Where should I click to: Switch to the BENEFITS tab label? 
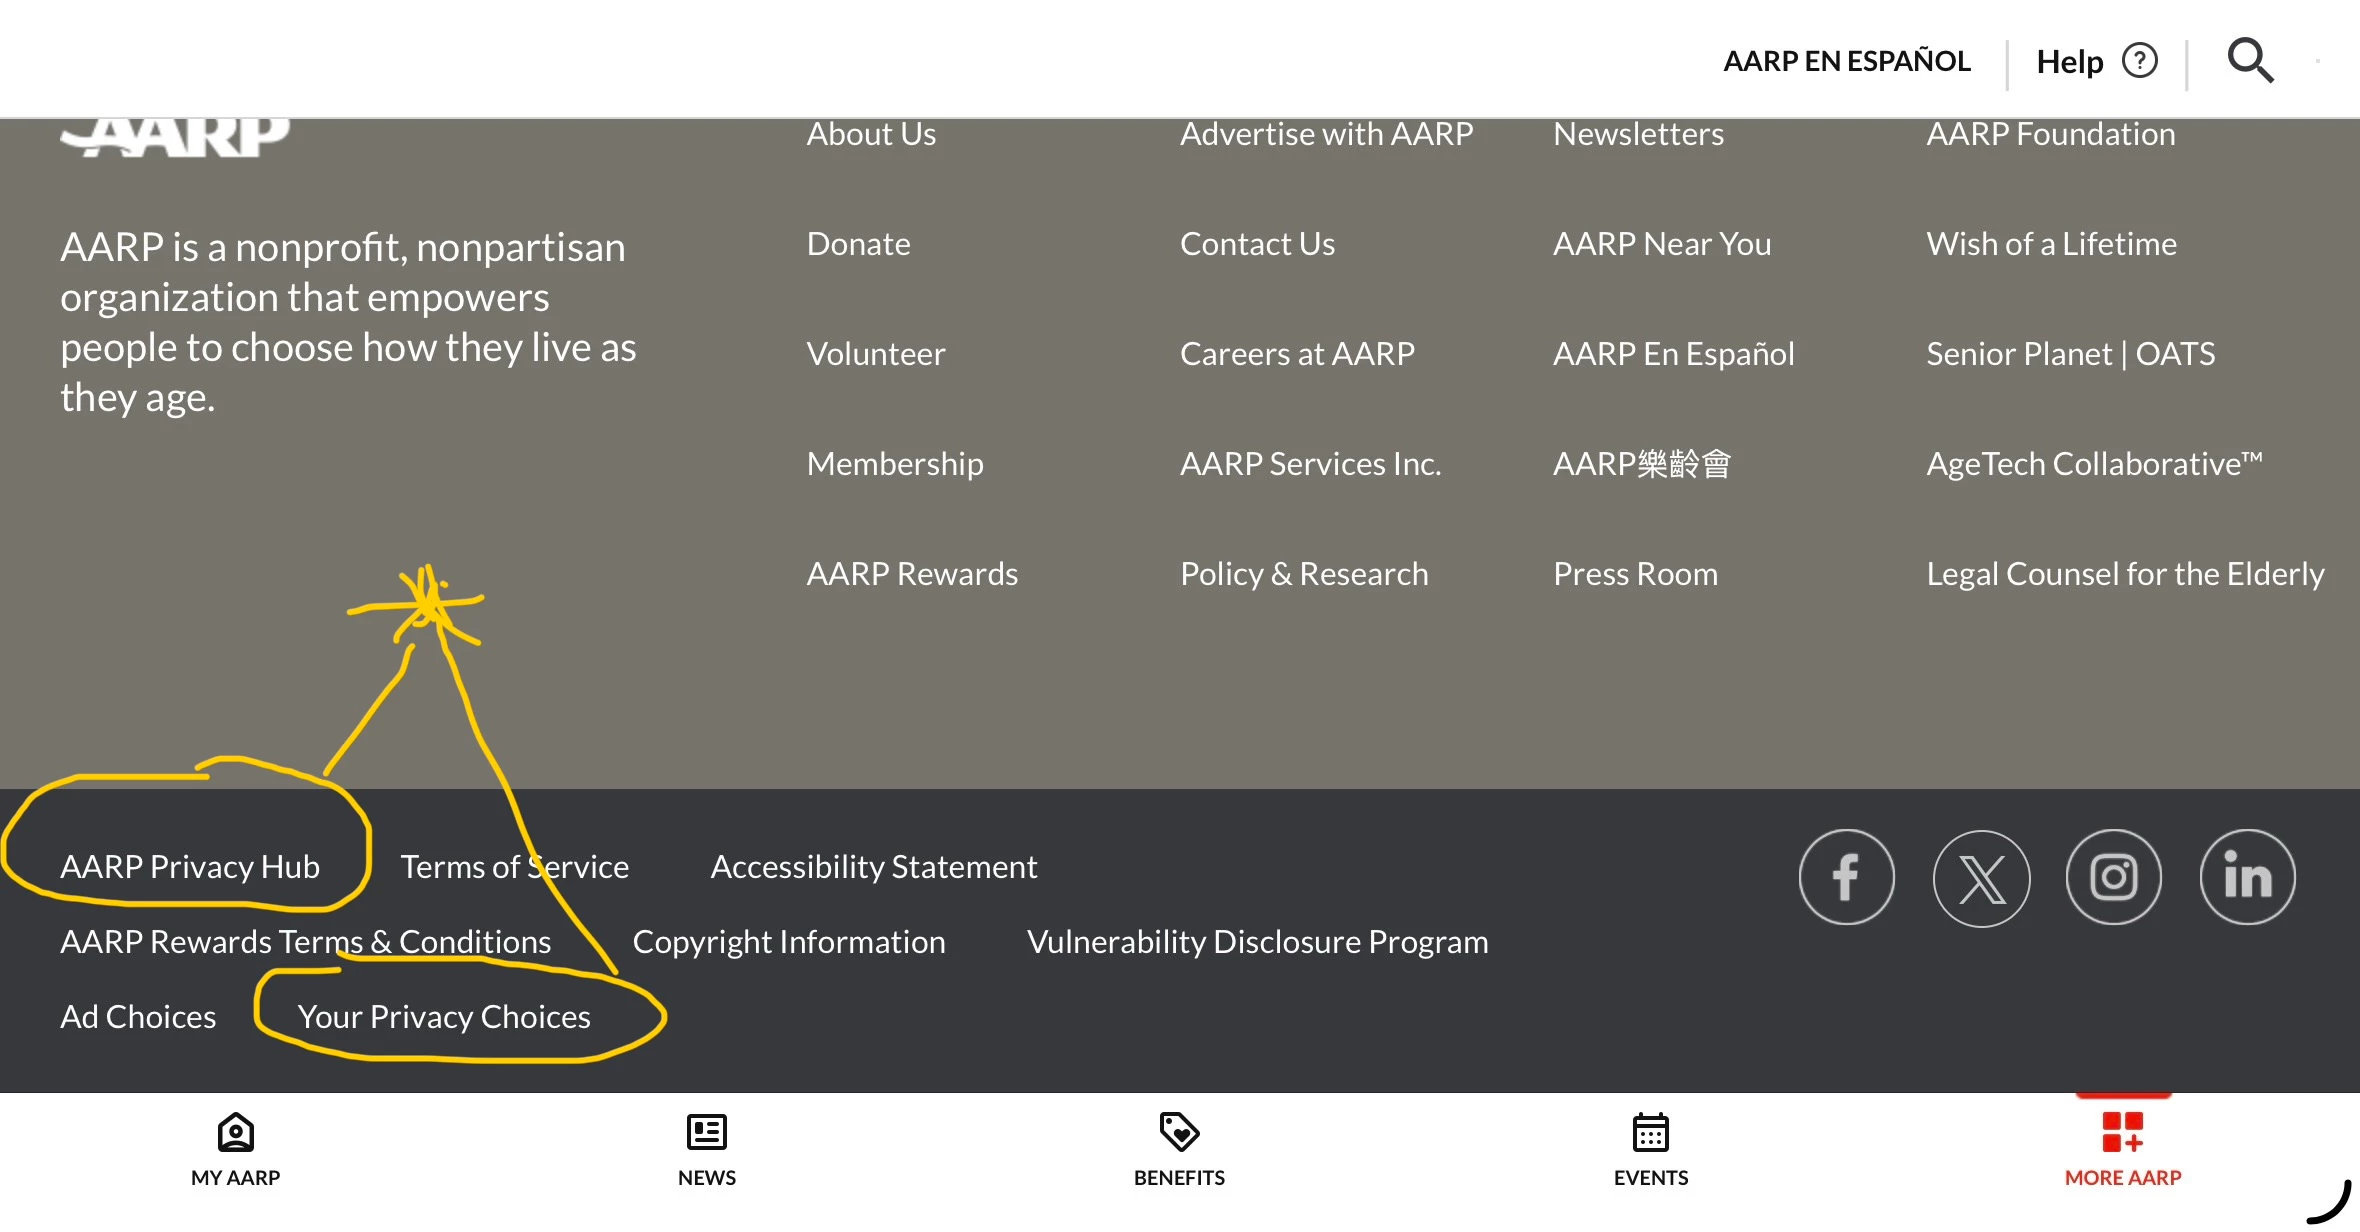tap(1179, 1178)
